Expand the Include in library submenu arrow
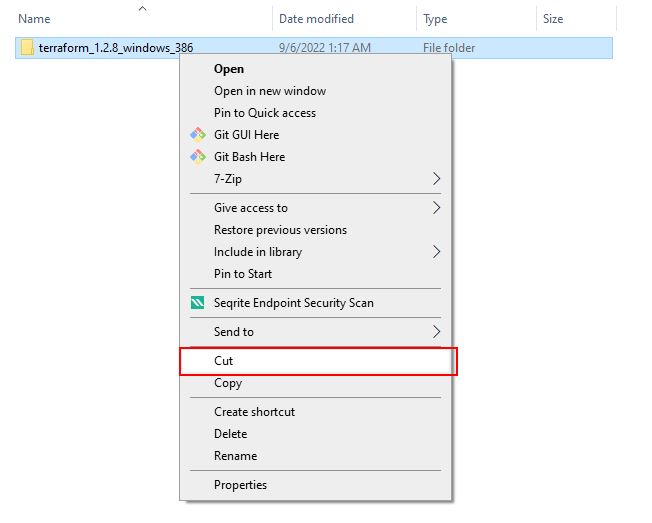652x523 pixels. coord(436,252)
